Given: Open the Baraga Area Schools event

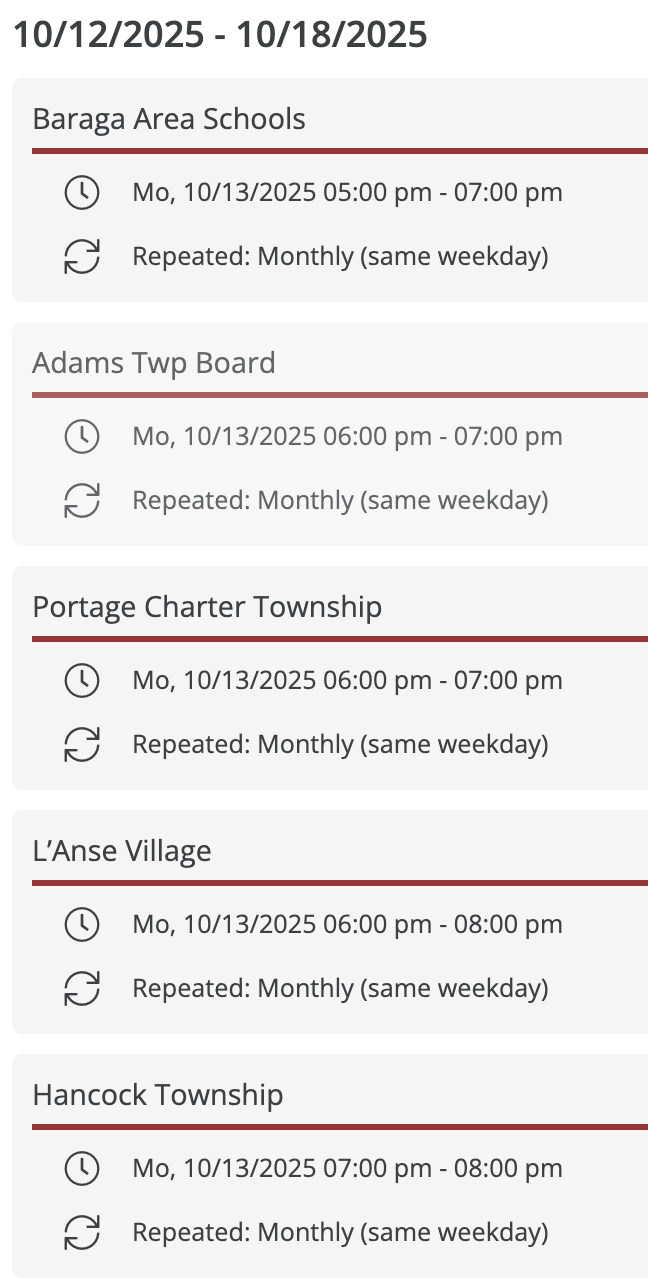Looking at the screenshot, I should click(169, 119).
